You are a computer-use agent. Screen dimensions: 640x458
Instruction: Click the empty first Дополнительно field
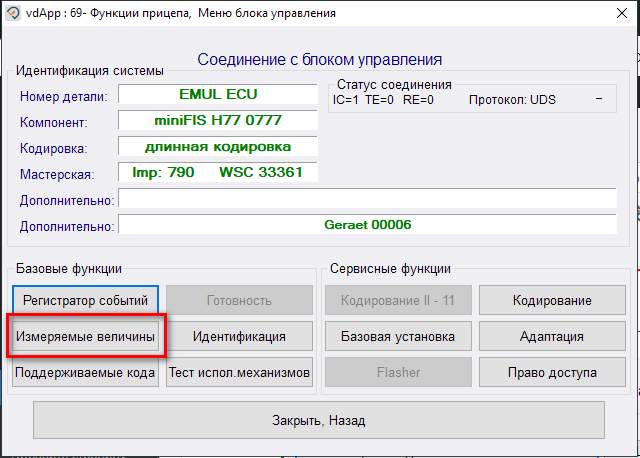coord(367,198)
